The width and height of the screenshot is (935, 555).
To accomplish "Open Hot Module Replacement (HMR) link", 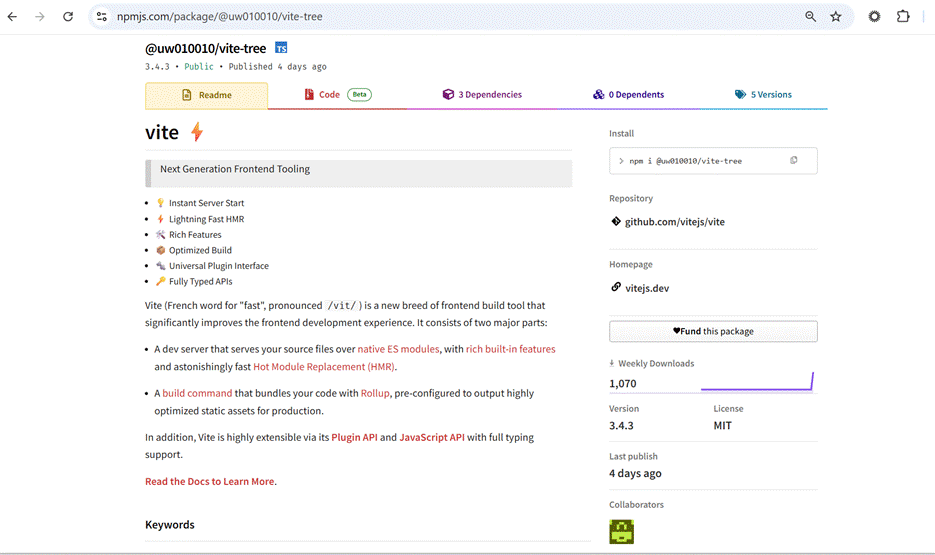I will coord(324,367).
